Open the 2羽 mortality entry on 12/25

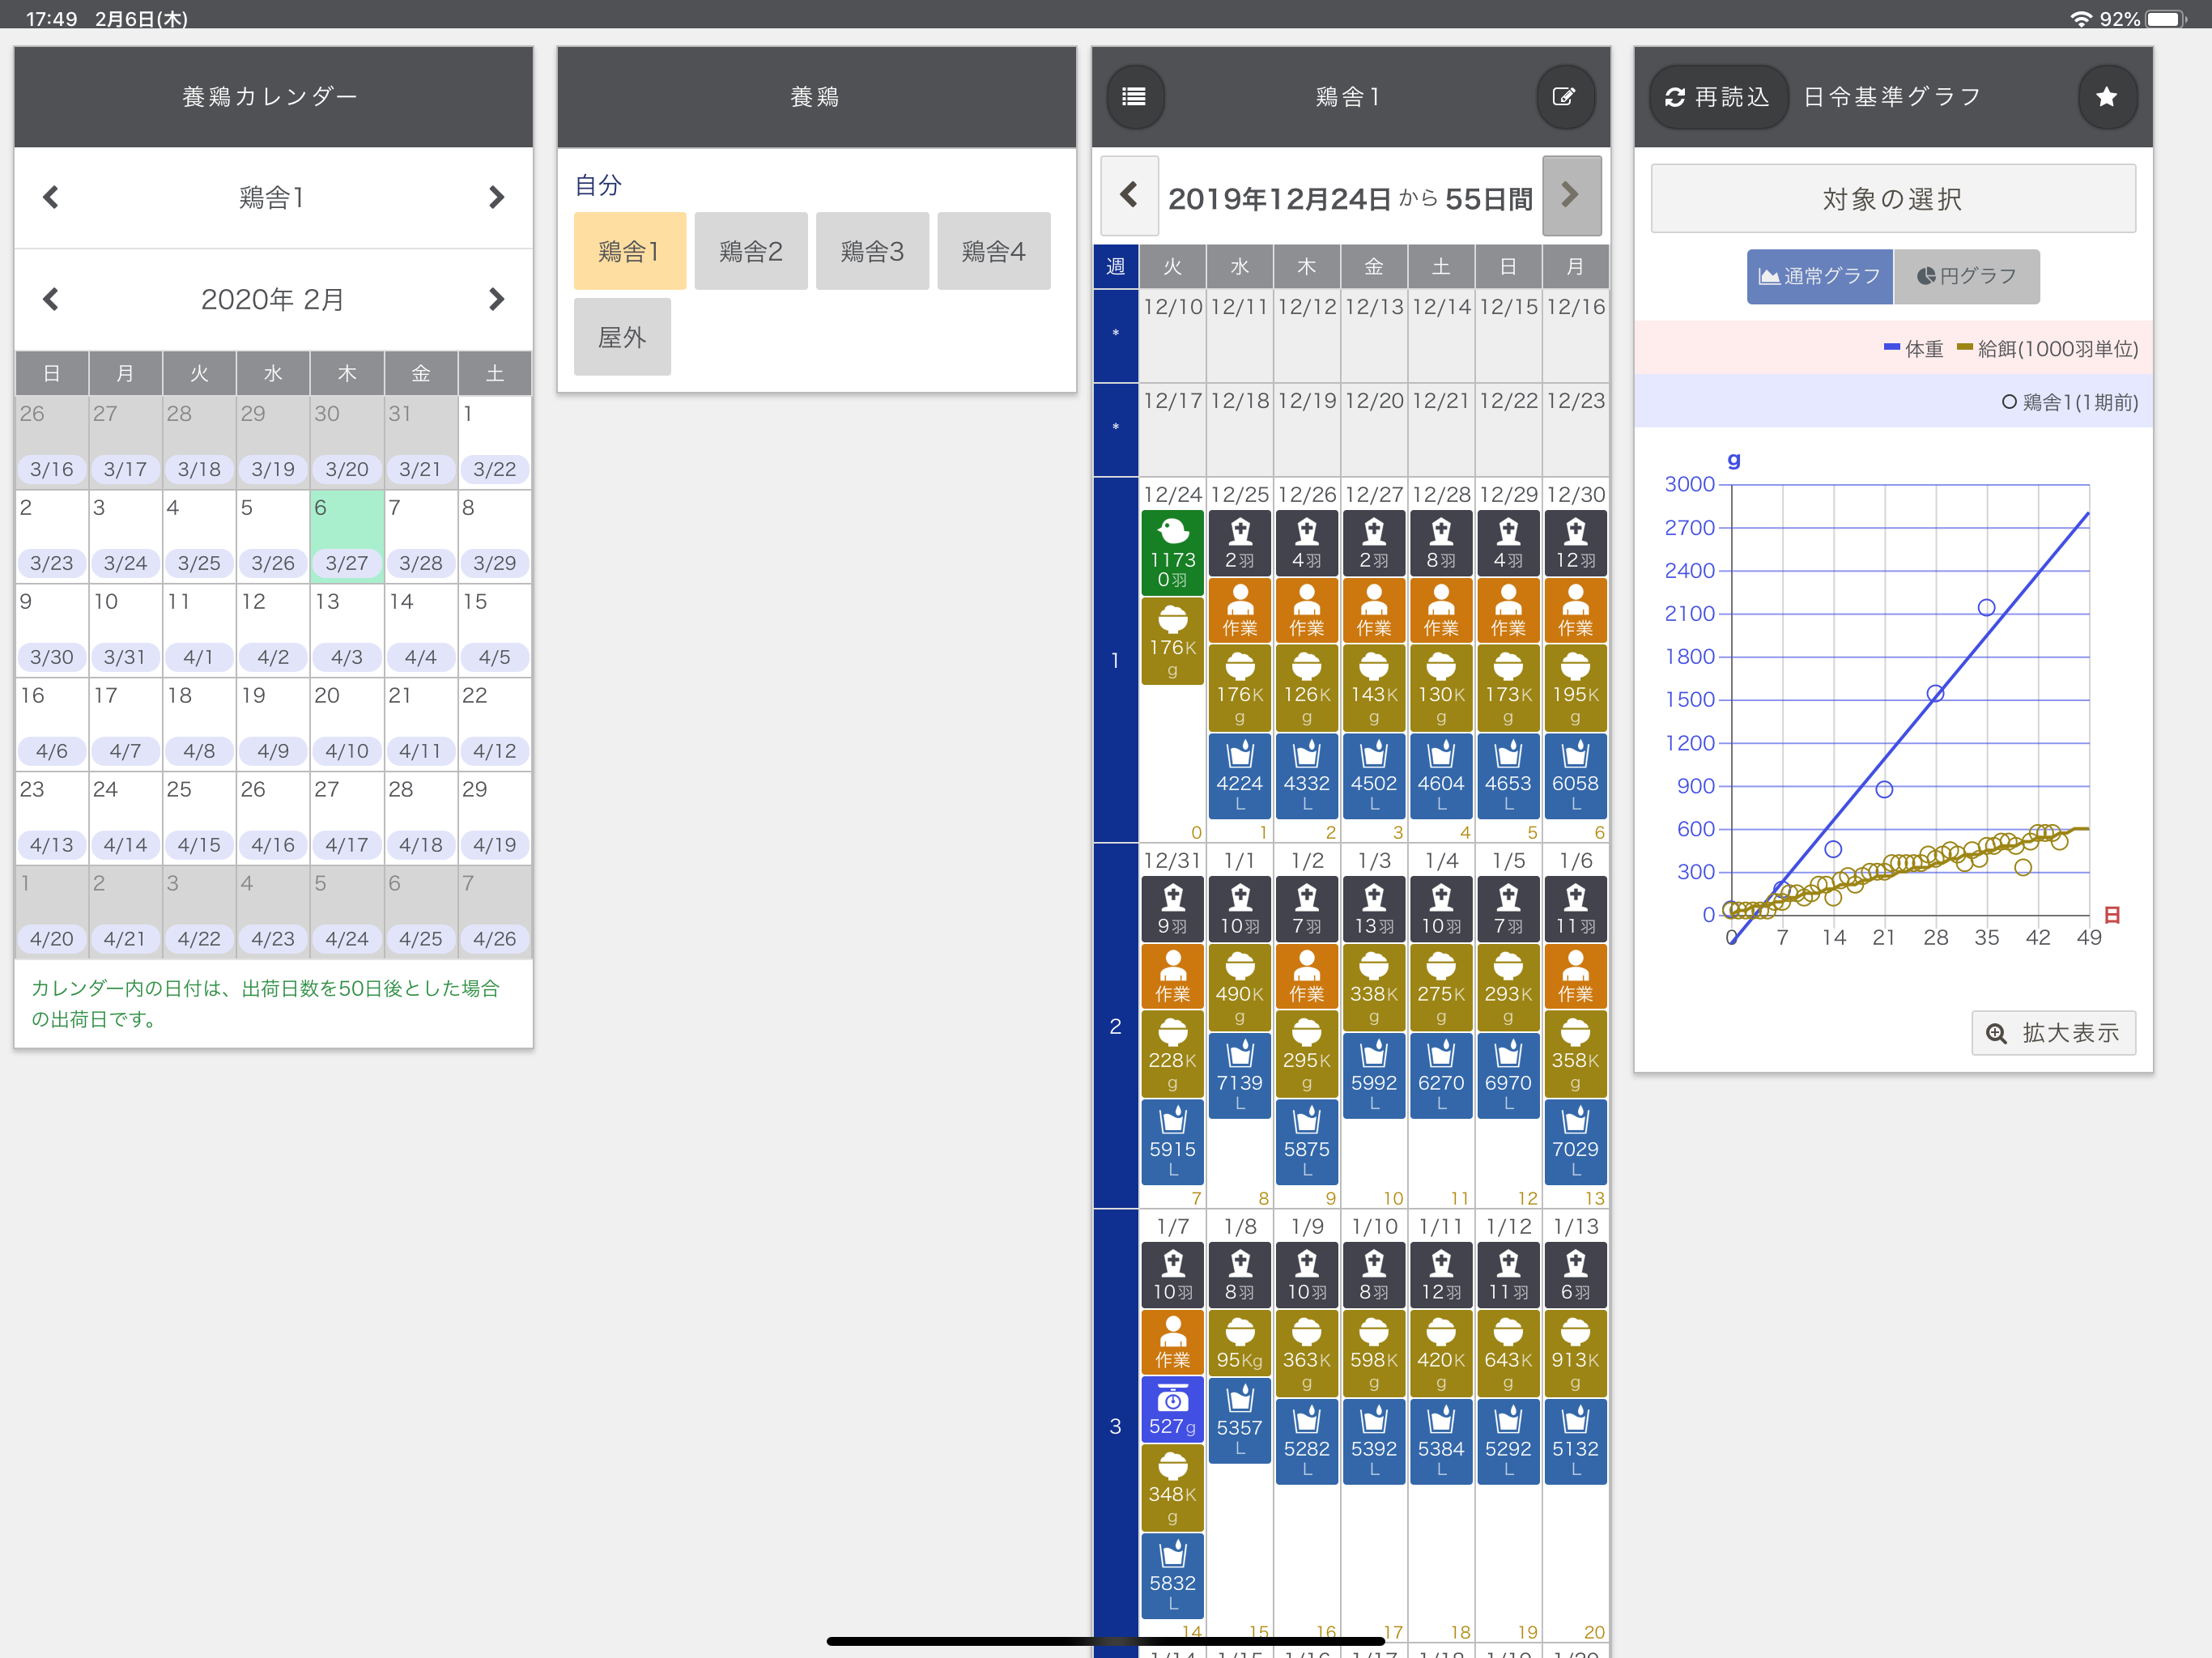[1239, 543]
